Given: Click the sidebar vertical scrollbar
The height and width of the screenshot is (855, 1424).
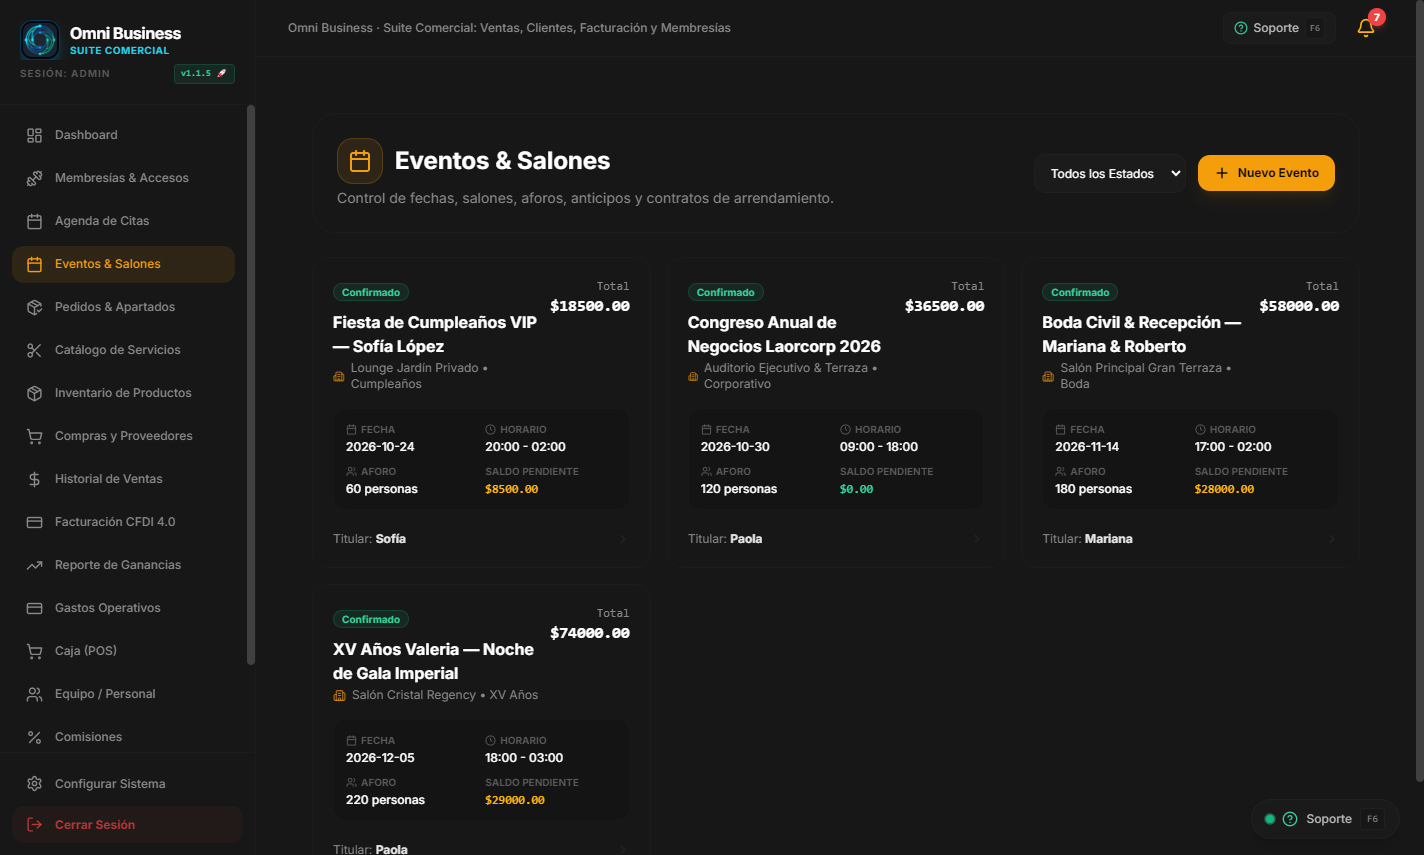Looking at the screenshot, I should 251,385.
